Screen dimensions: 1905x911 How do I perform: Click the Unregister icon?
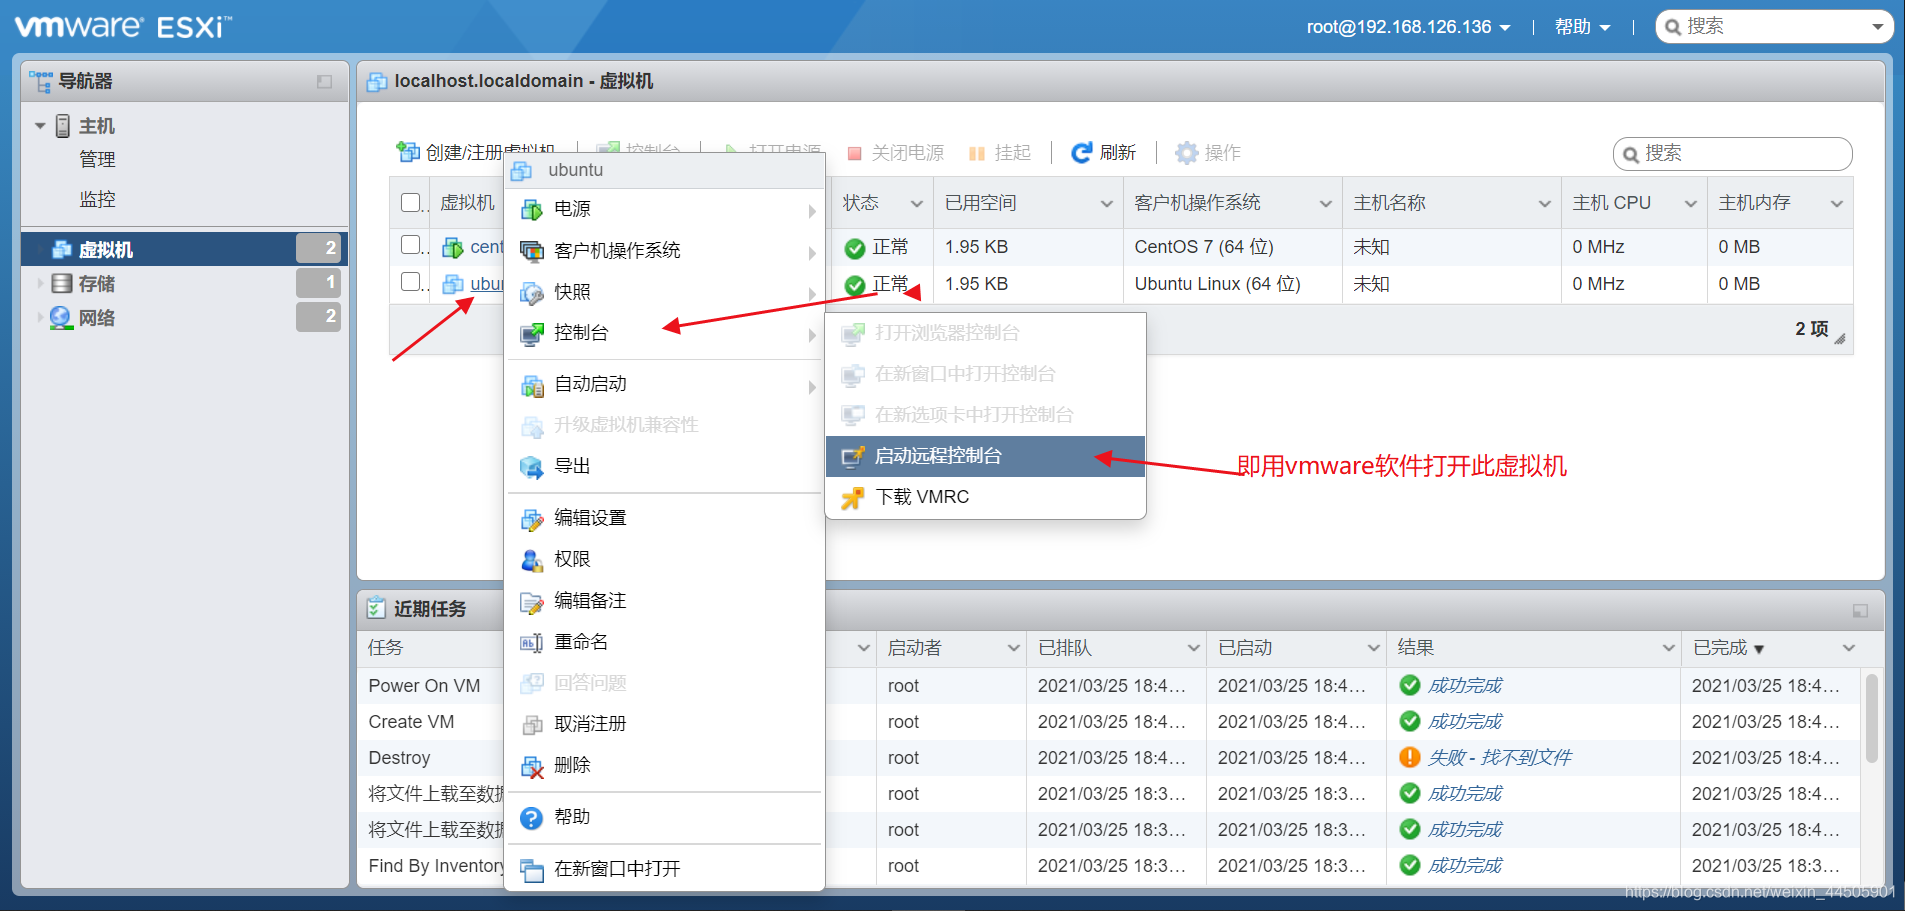click(532, 725)
